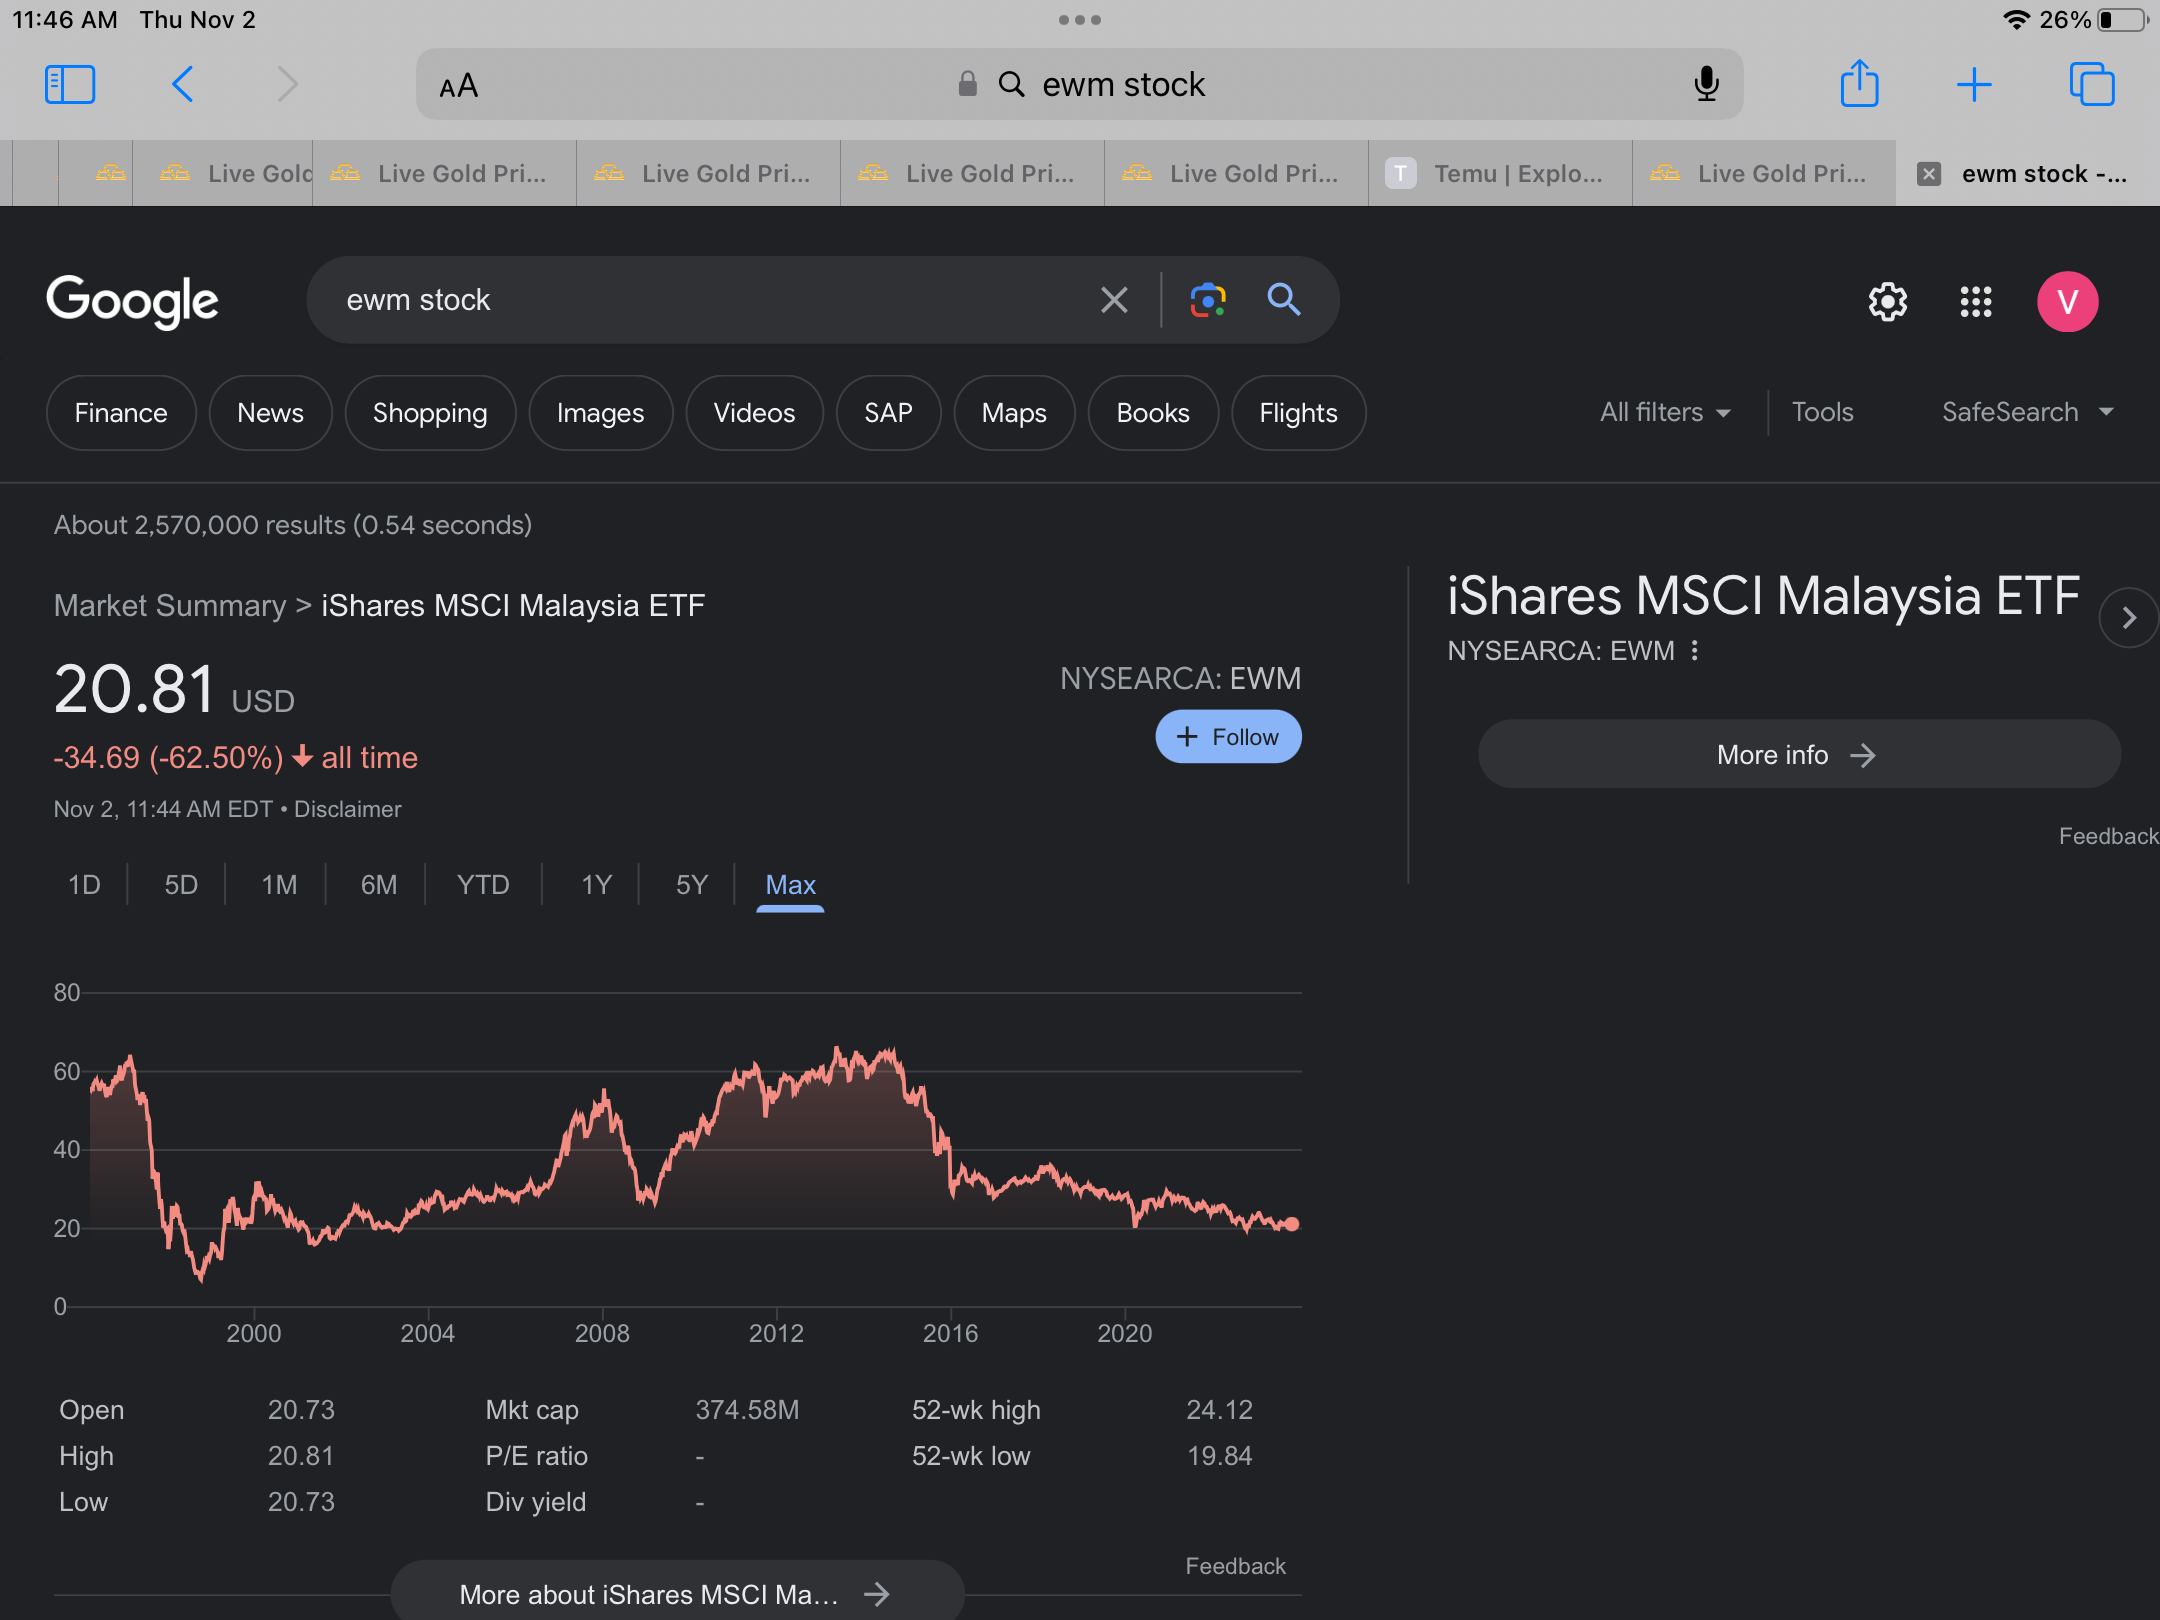Clear the Google search box with X
The image size is (2160, 1620).
[1114, 300]
